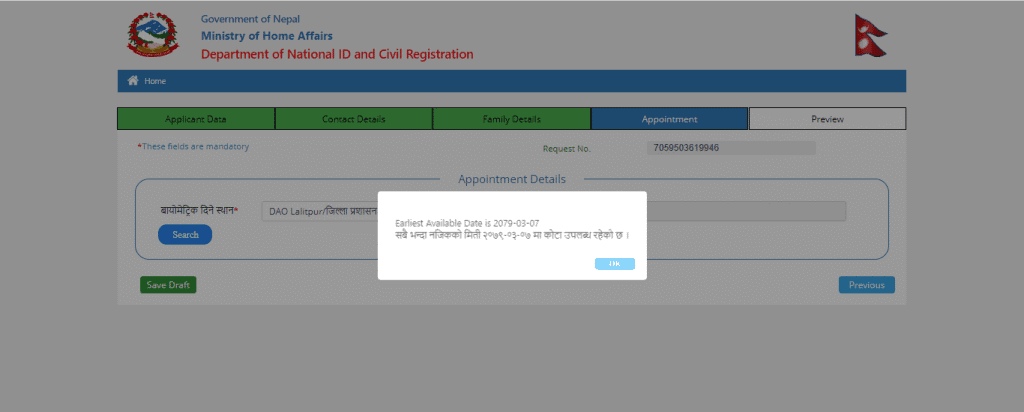
Task: Go back with the Previous button
Action: point(867,285)
